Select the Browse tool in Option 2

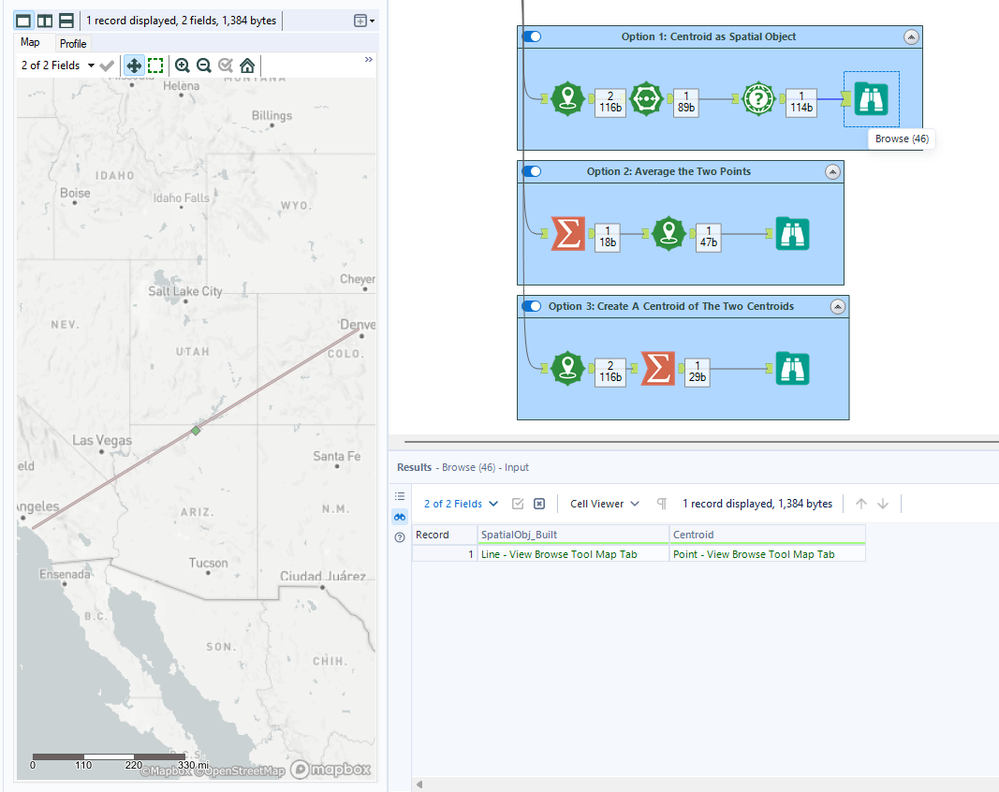pos(793,234)
